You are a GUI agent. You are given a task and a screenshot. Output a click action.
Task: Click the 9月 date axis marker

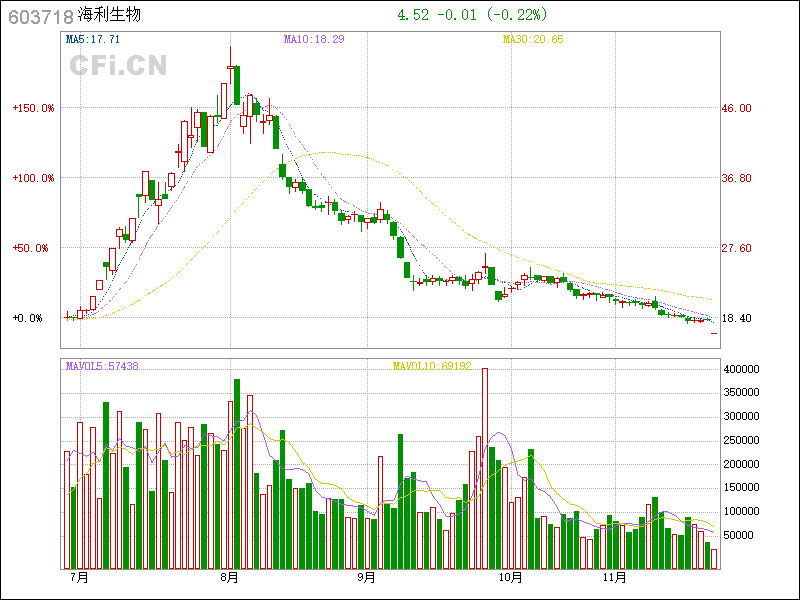(366, 577)
